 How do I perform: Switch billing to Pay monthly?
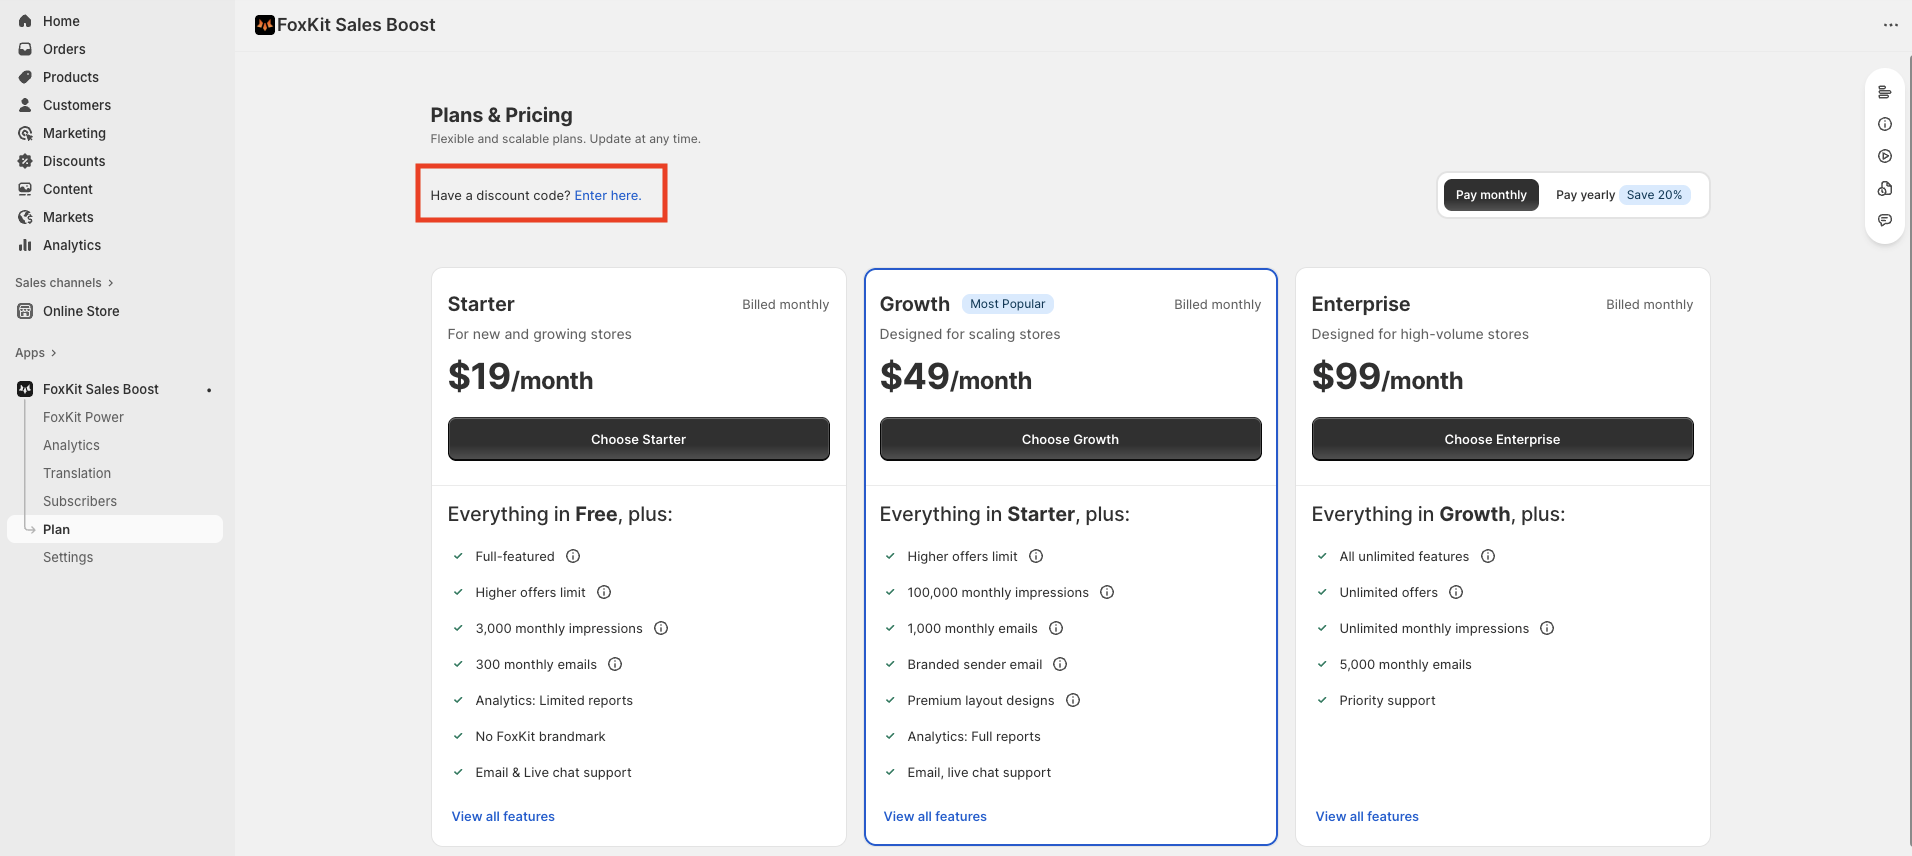point(1491,195)
